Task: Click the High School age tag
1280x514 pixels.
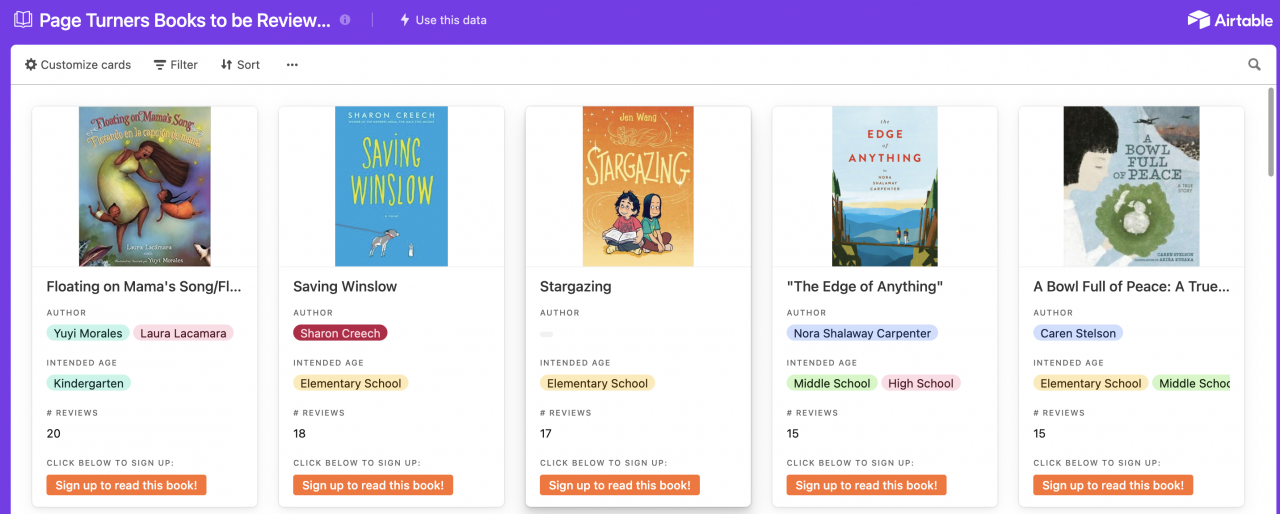Action: pos(921,383)
